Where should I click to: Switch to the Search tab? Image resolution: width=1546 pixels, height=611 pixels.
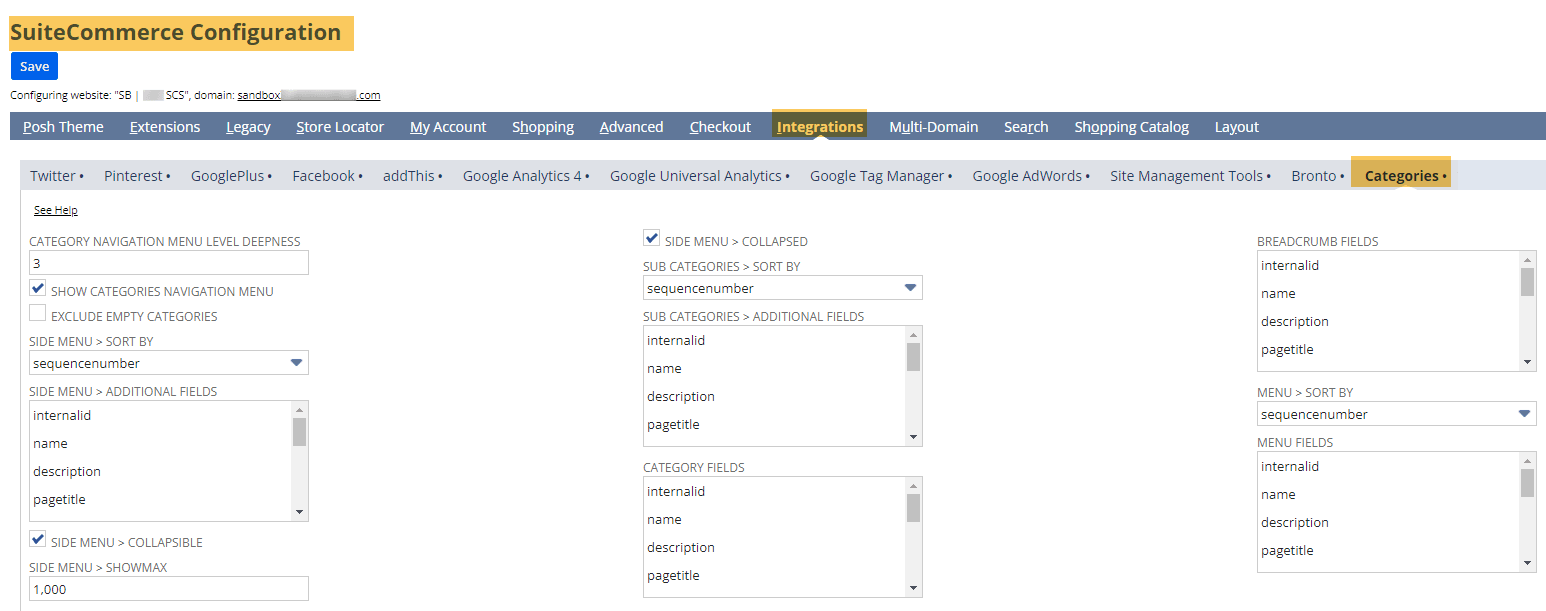(1026, 127)
